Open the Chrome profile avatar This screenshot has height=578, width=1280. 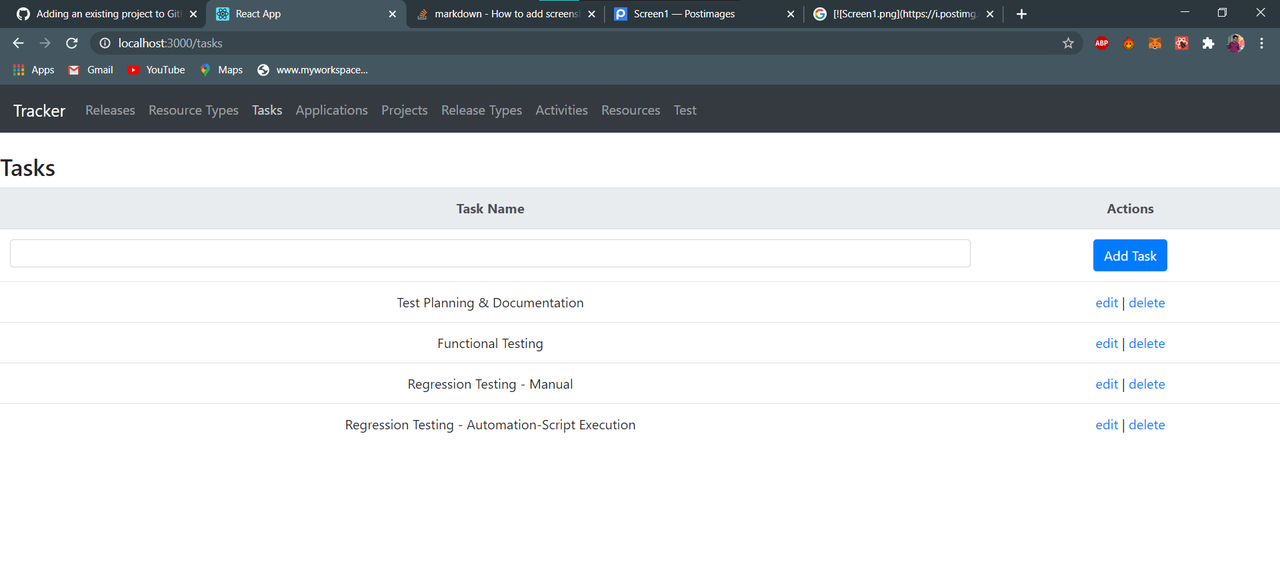coord(1236,43)
